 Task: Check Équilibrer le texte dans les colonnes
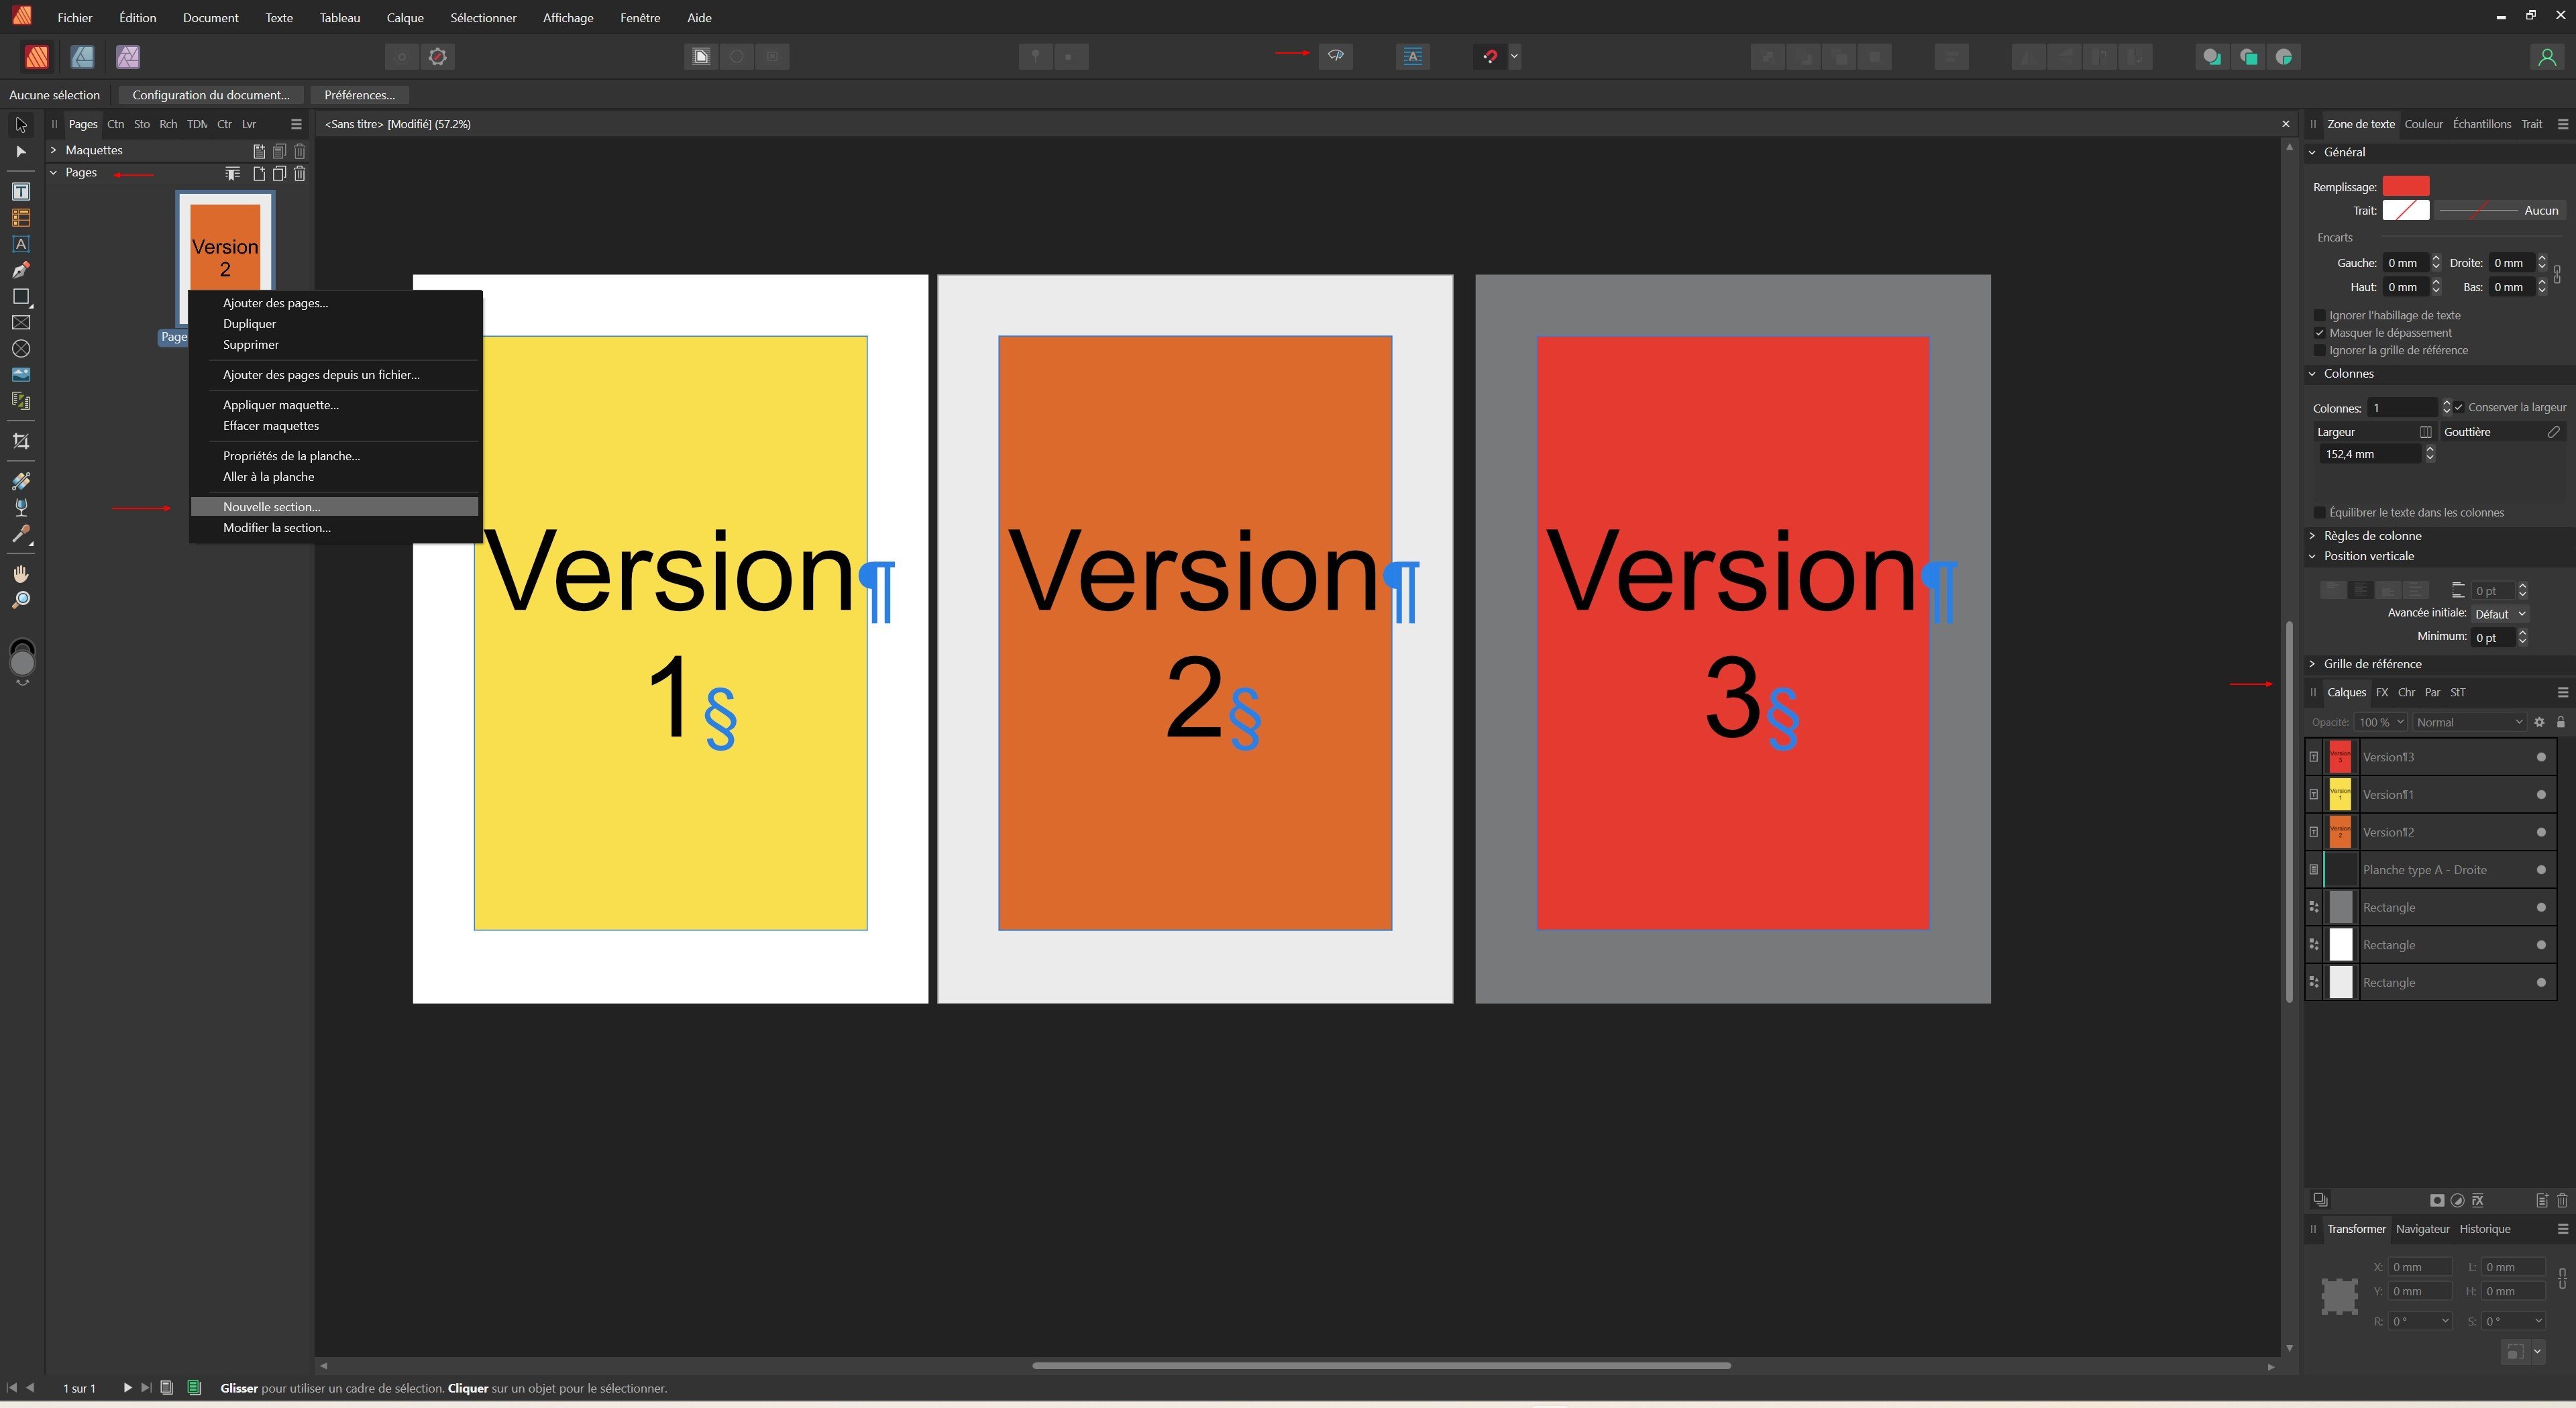coord(2320,512)
